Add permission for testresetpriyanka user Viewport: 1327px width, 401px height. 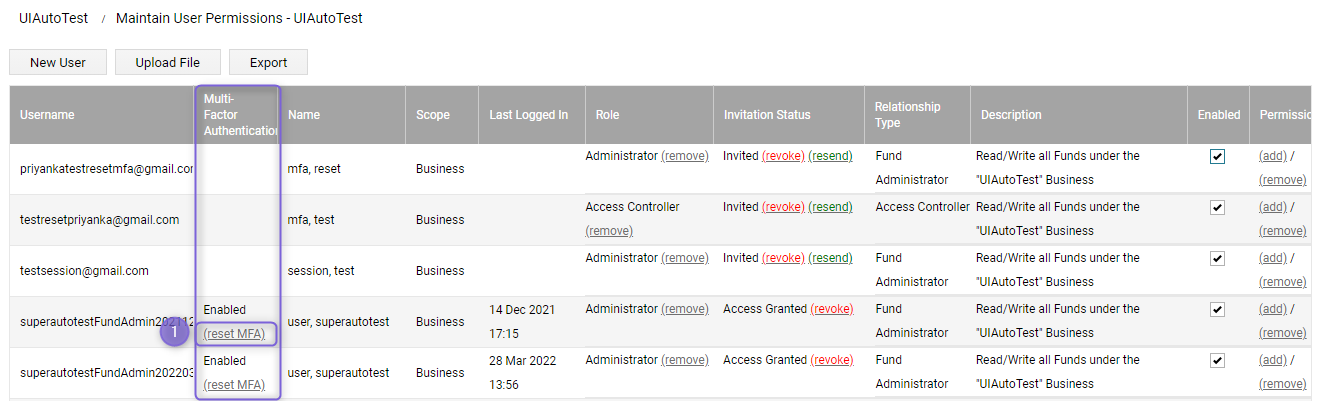(1273, 207)
